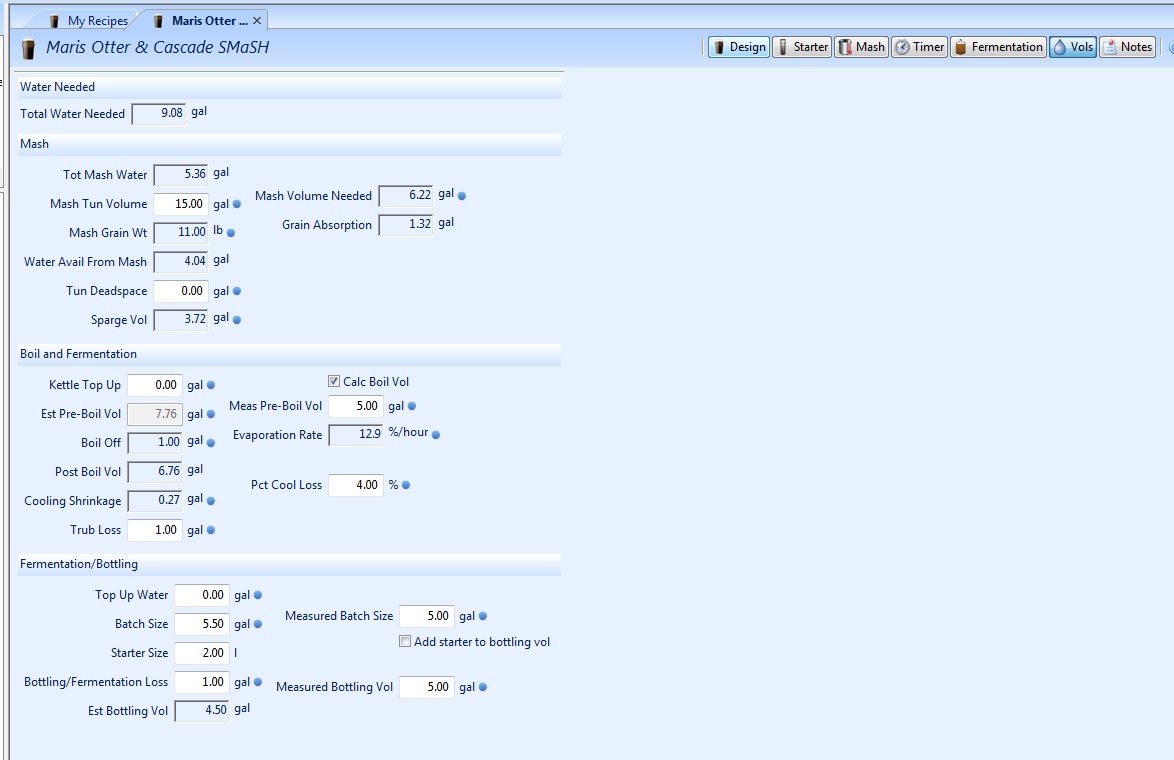Screen dimensions: 1174x760
Task: Open the Starter view tab
Action: click(x=802, y=47)
